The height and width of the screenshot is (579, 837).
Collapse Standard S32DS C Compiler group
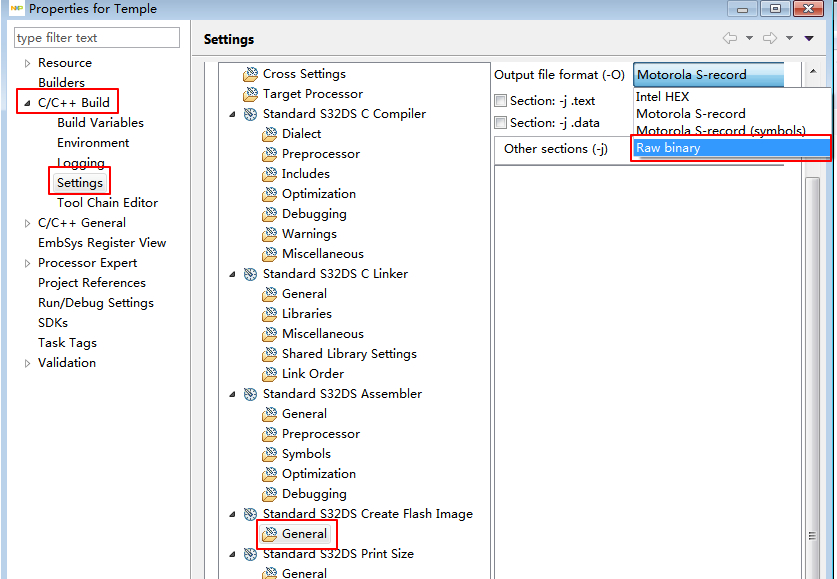[232, 115]
